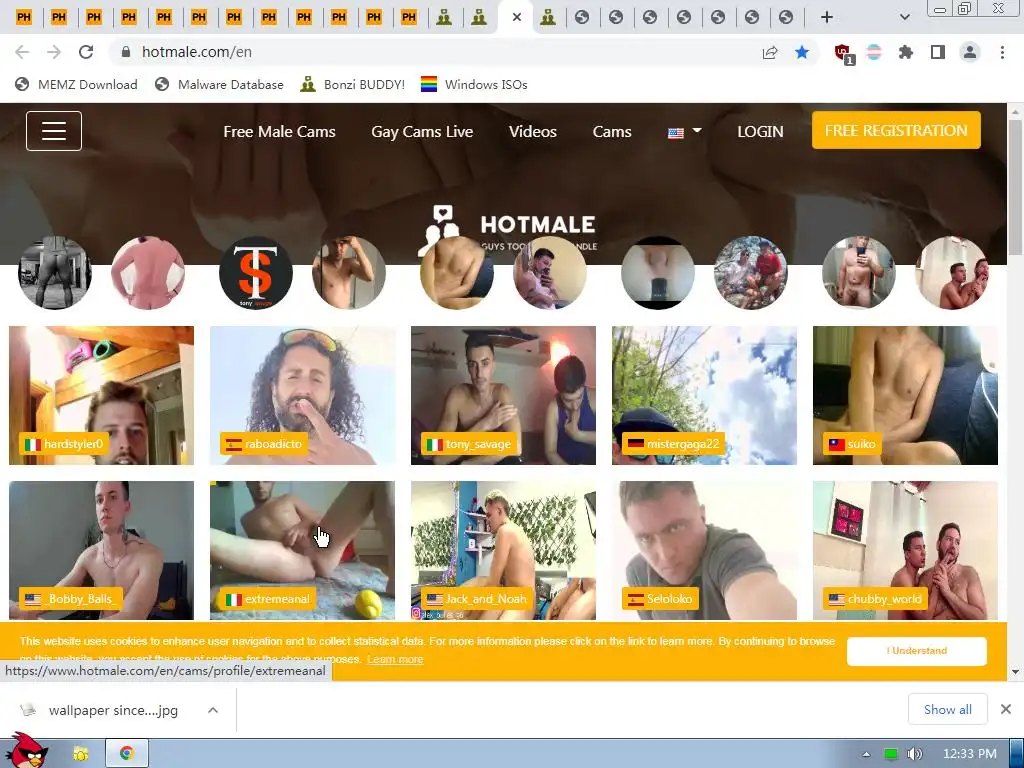The height and width of the screenshot is (768, 1024).
Task: Click the page's vertical scrollbar thumb
Action: tap(1015, 186)
